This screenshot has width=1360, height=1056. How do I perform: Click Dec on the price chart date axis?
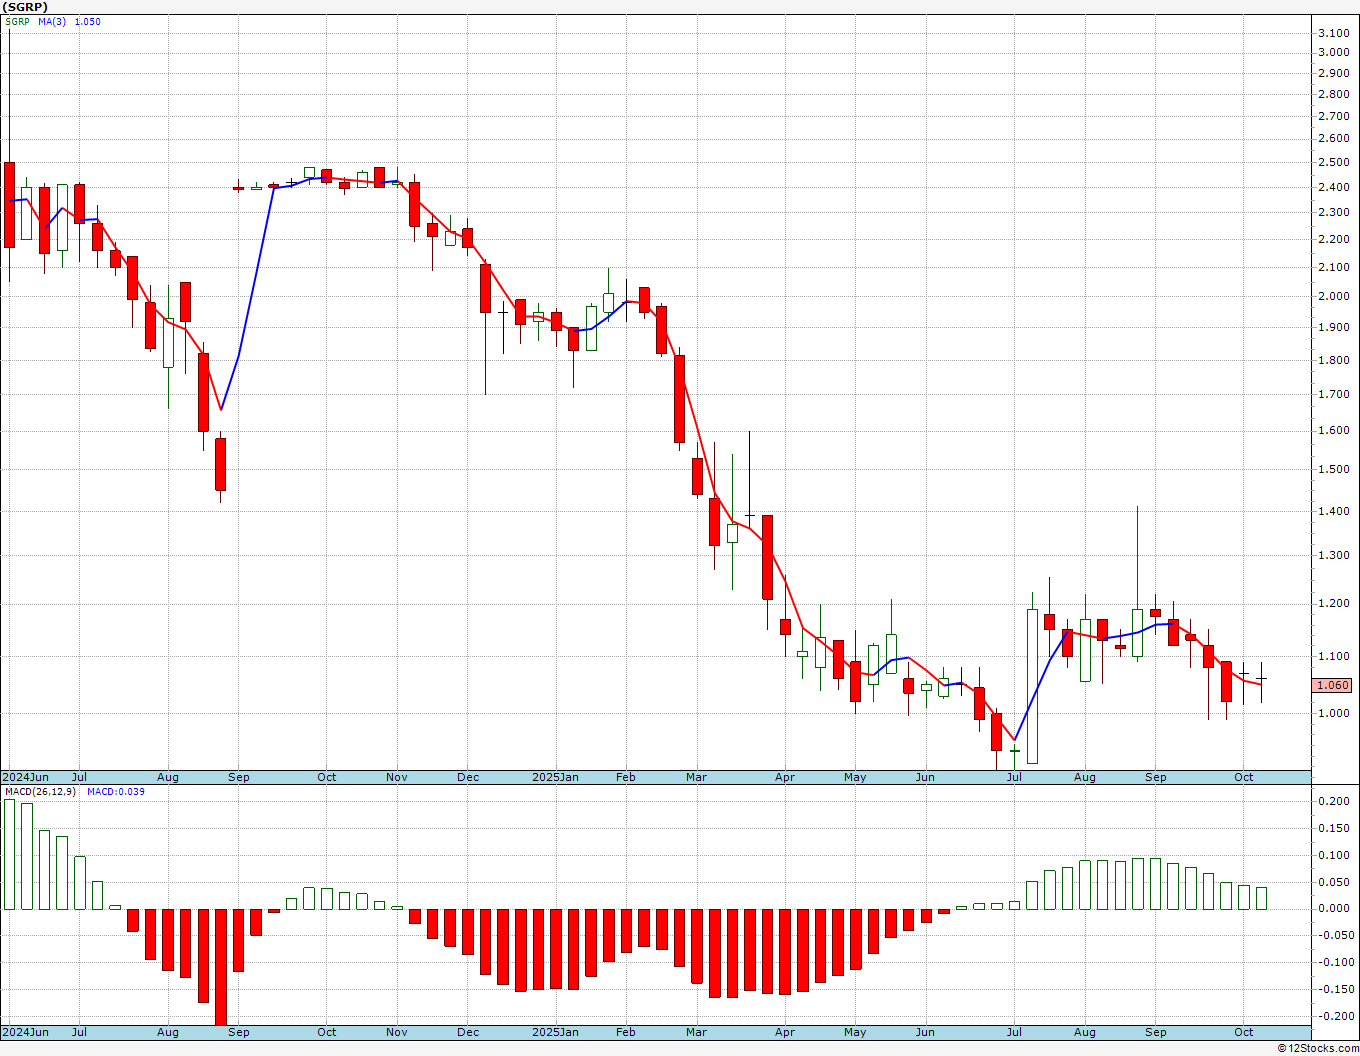click(468, 777)
